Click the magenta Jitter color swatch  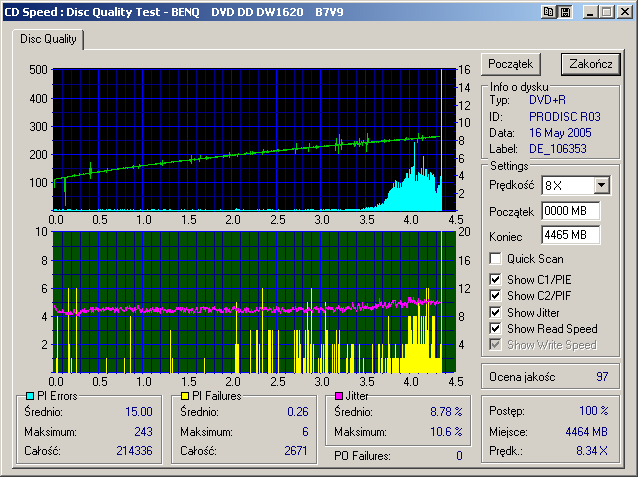click(x=339, y=396)
